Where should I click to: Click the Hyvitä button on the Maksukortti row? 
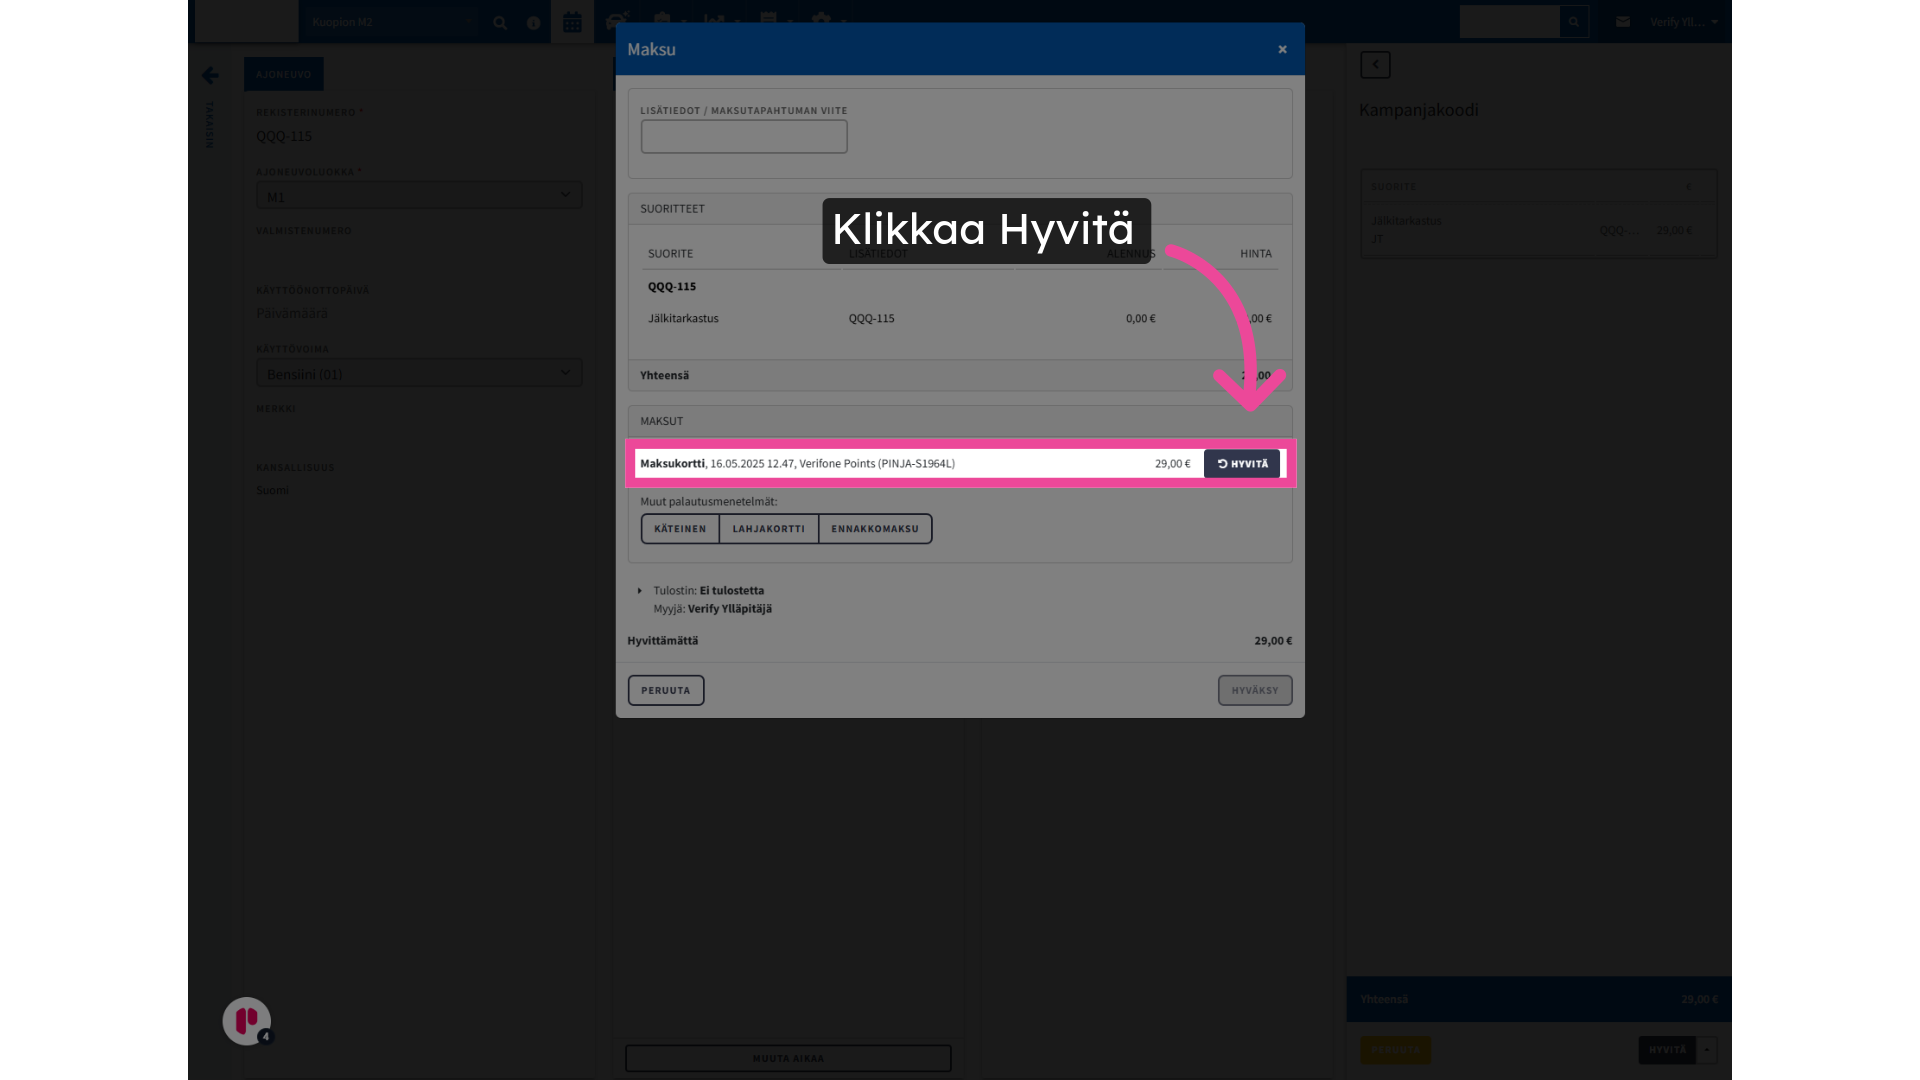coord(1242,464)
